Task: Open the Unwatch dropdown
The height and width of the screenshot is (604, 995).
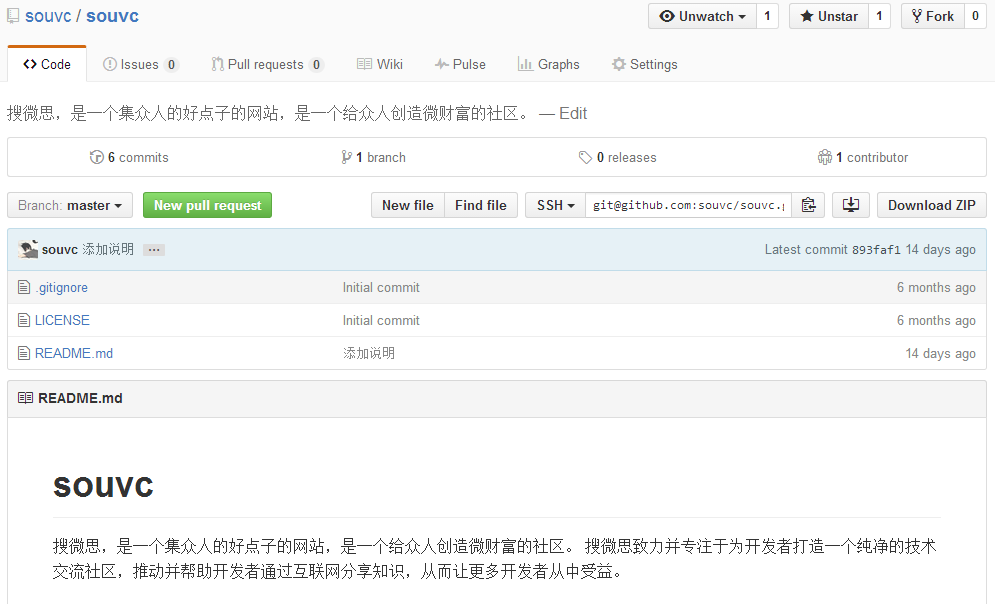Action: 702,16
